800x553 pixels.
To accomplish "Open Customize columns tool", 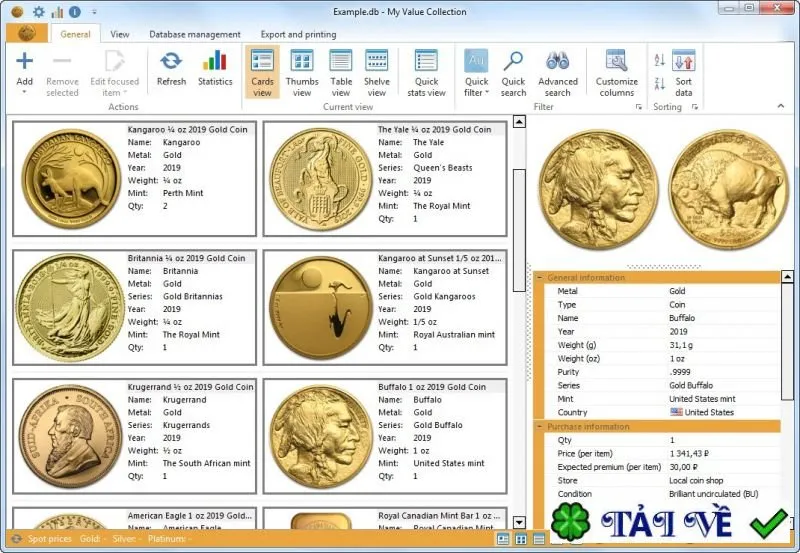I will tap(616, 72).
